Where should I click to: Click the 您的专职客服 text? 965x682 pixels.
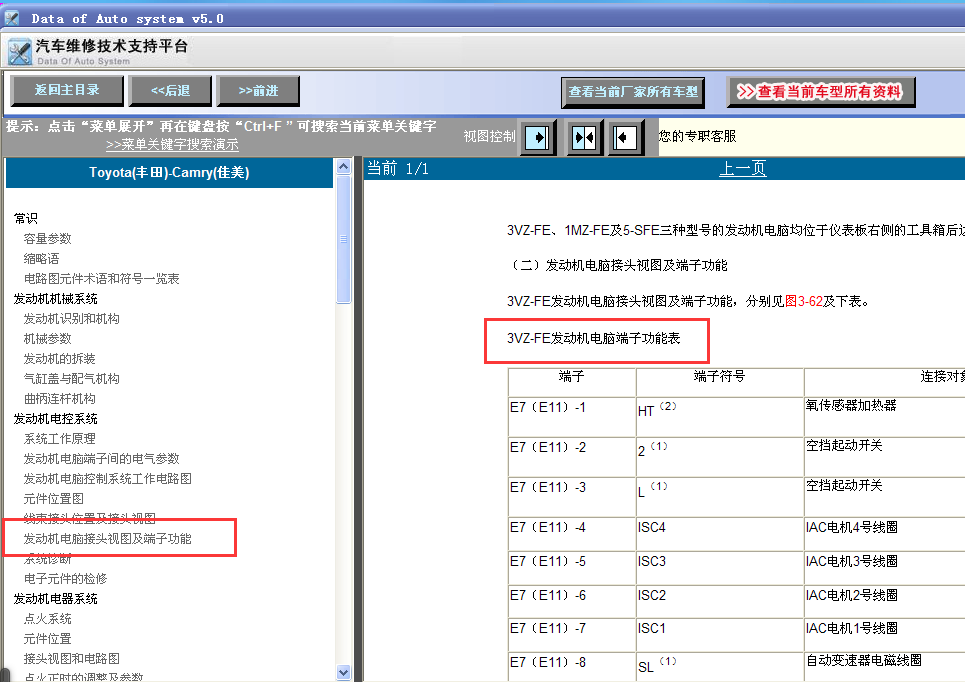[697, 136]
